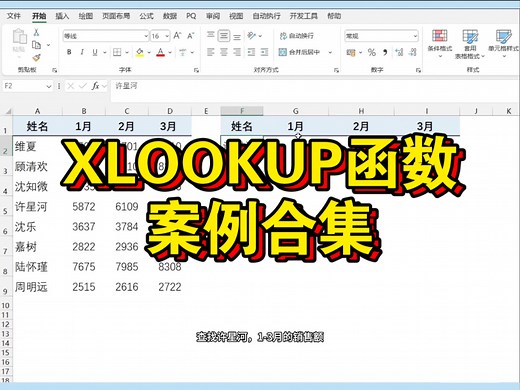Click the Paste clipboard icon
This screenshot has height=390, width=520.
(20, 37)
